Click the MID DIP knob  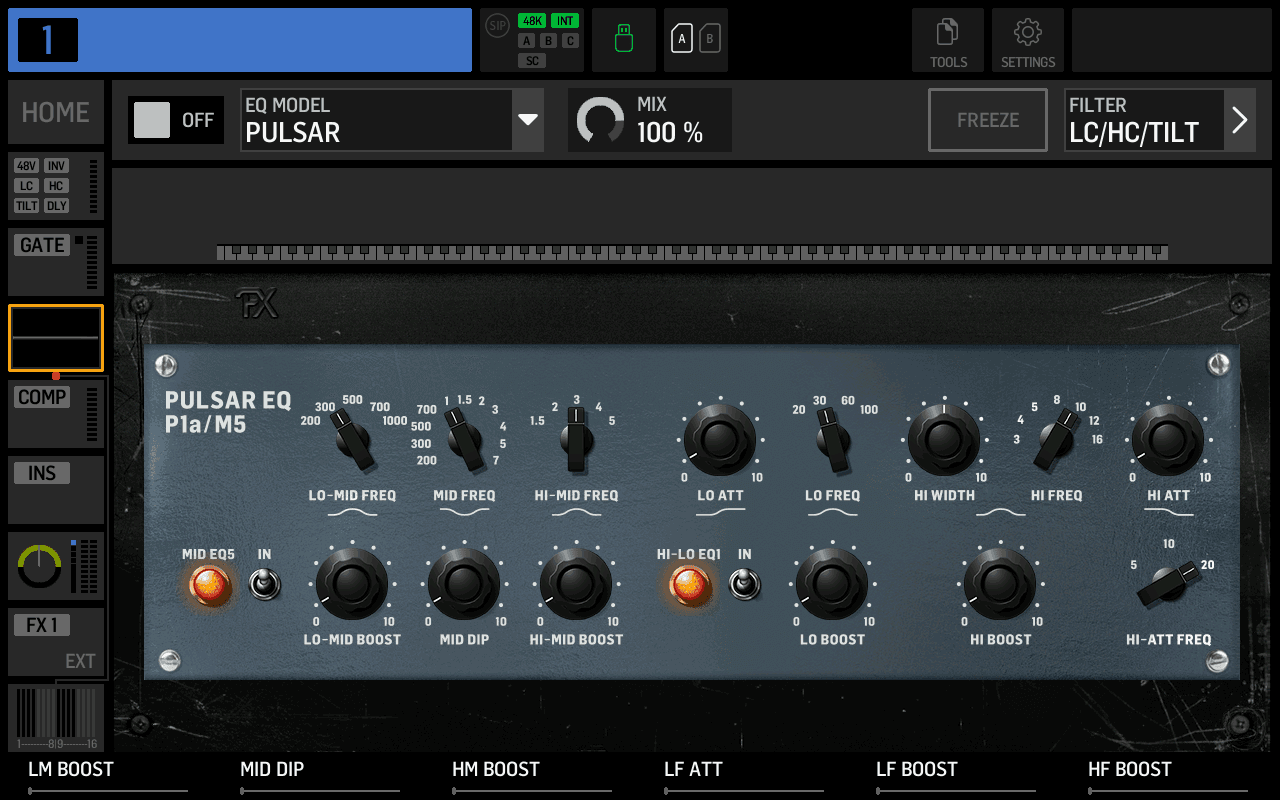tap(464, 584)
